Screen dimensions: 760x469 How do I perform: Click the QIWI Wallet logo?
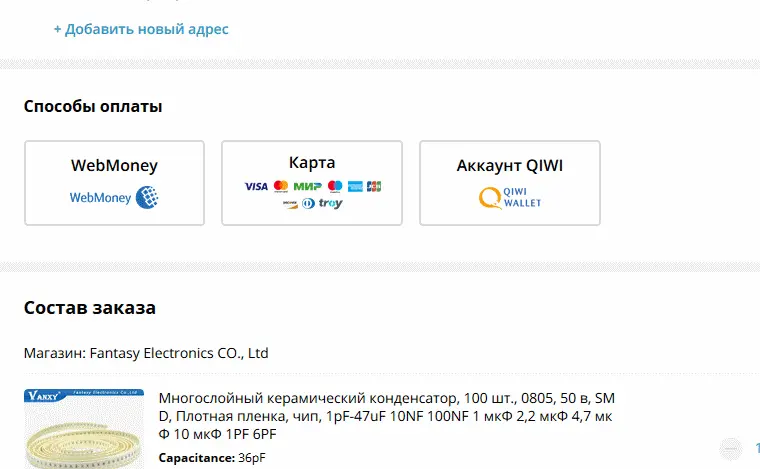click(x=510, y=198)
